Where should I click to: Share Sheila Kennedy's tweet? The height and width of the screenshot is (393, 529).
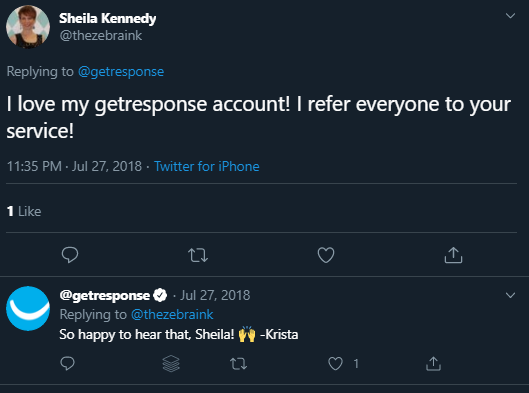(453, 255)
